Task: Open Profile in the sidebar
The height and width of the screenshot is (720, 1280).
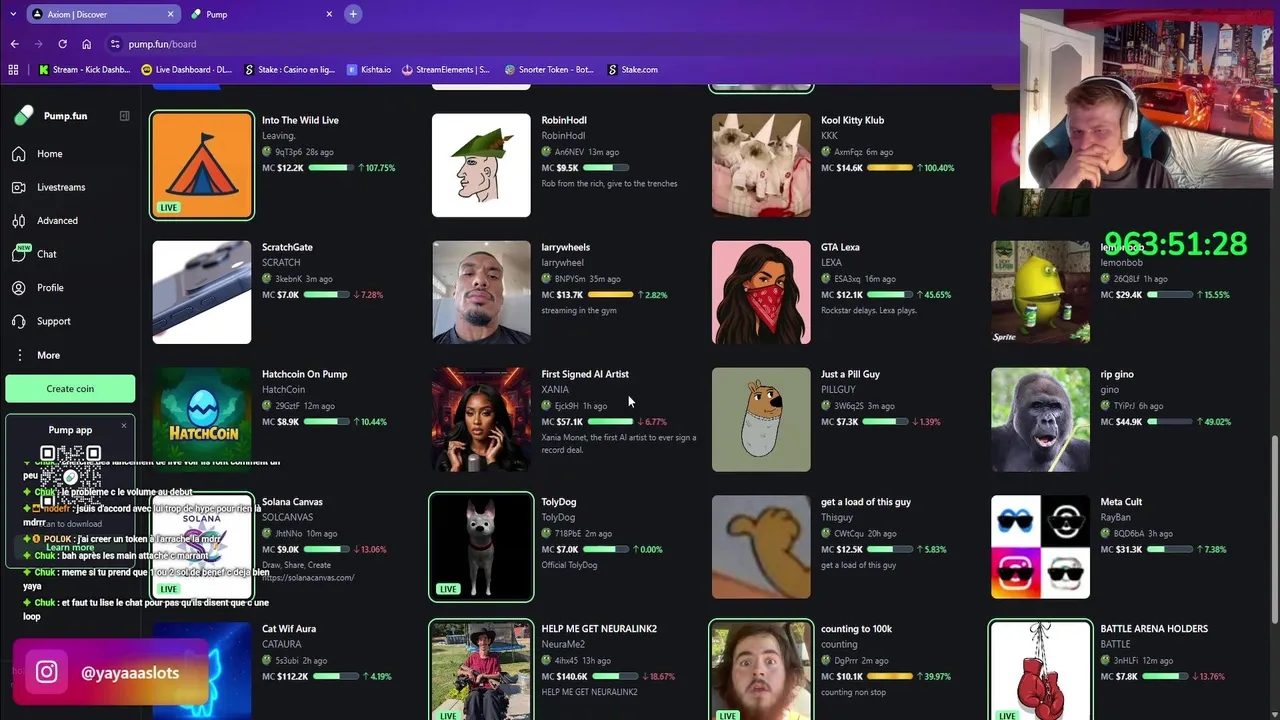Action: coord(50,288)
